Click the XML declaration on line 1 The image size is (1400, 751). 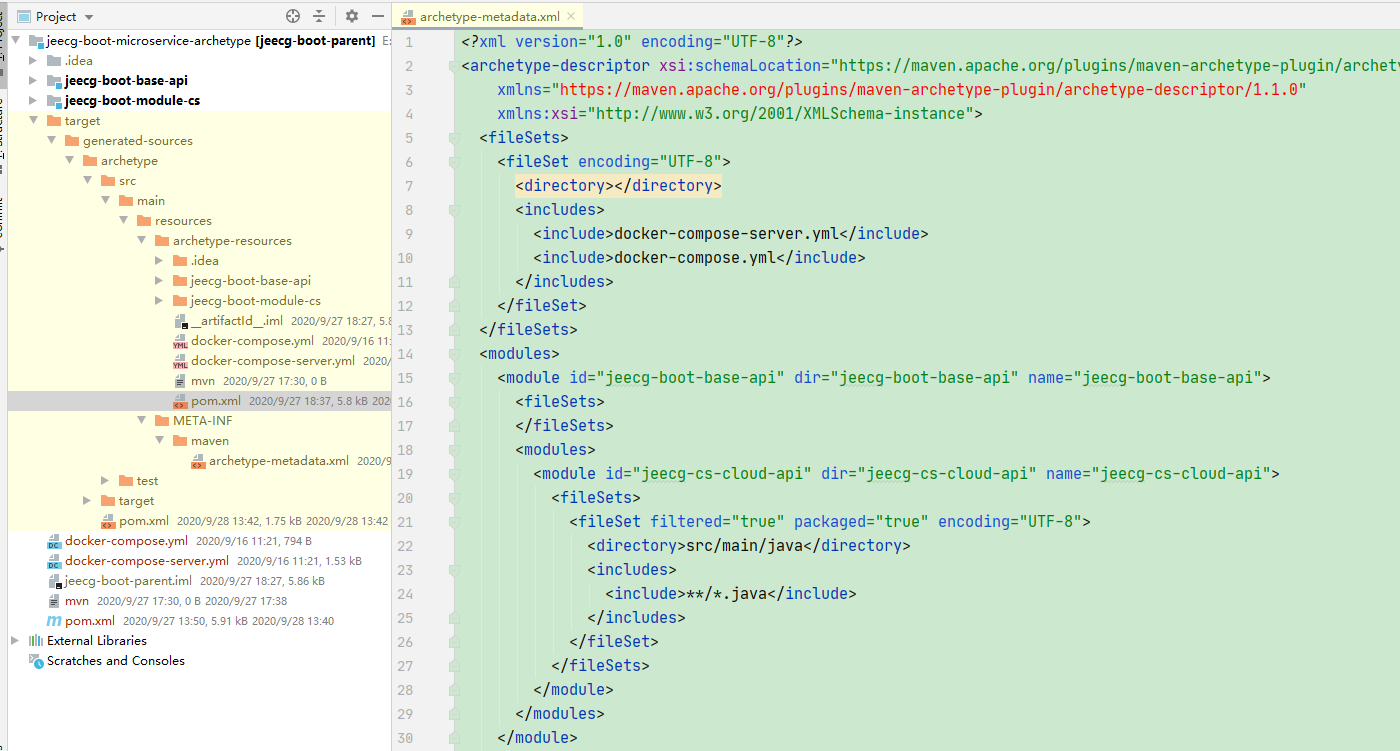click(632, 42)
